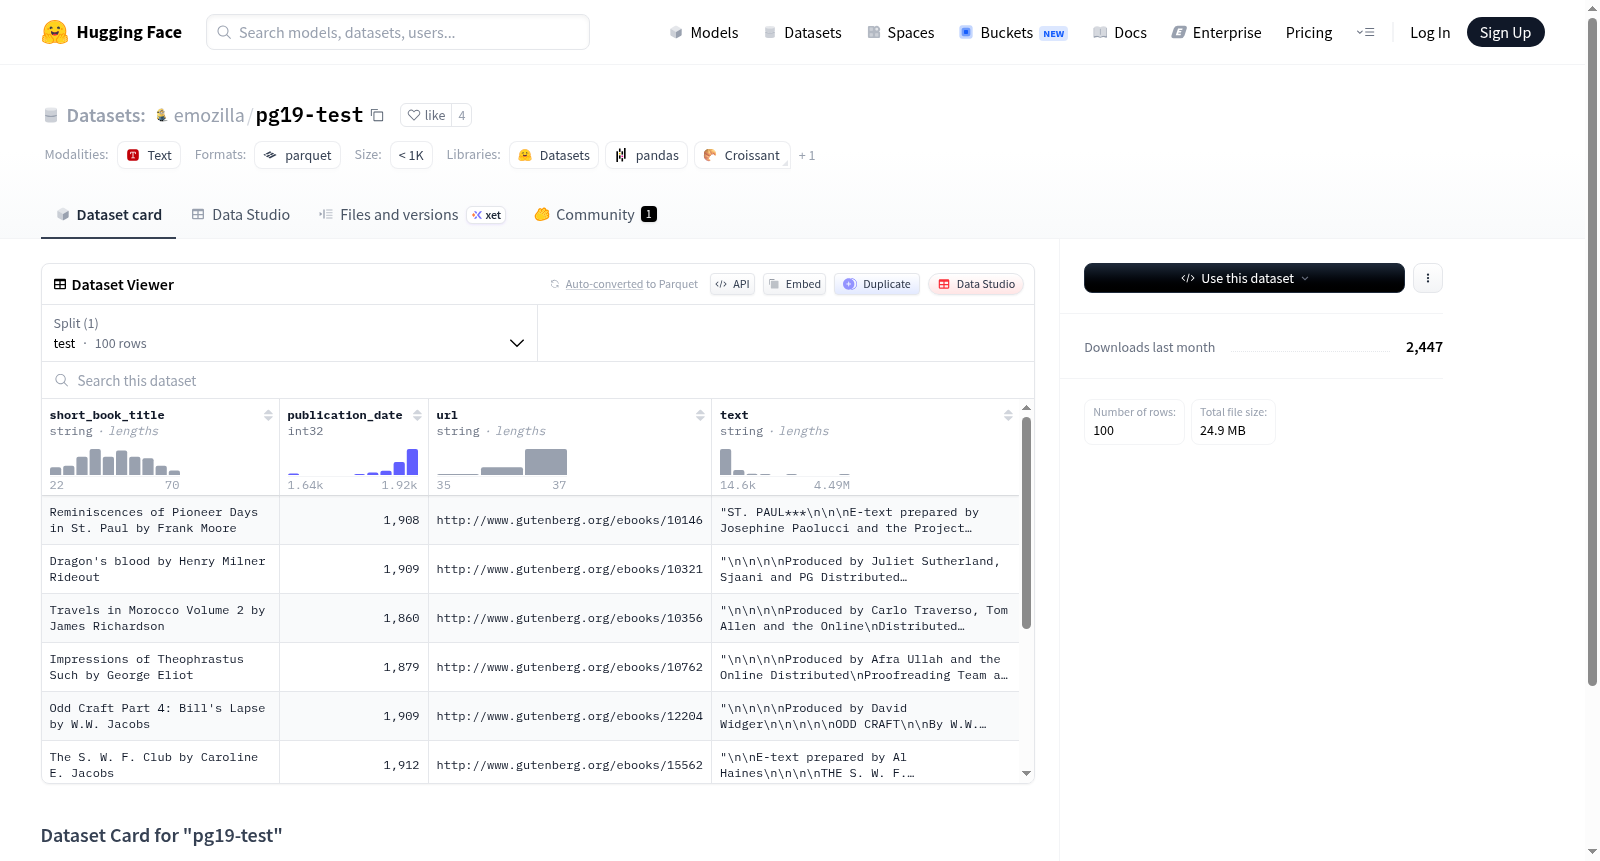Click the page vertical scrollbar
1600x861 pixels.
[x=1592, y=350]
